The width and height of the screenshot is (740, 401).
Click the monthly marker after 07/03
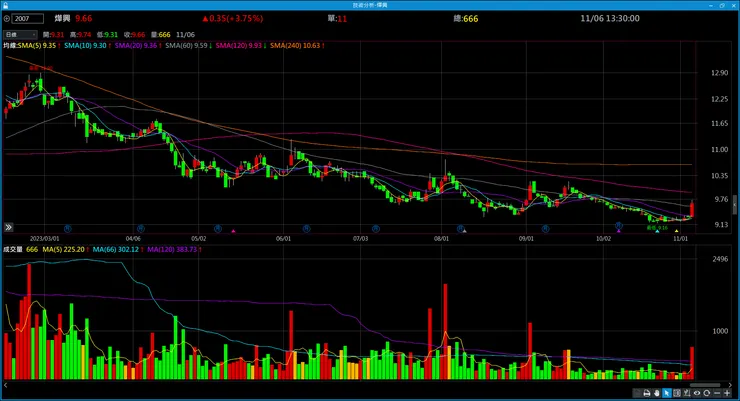click(376, 228)
